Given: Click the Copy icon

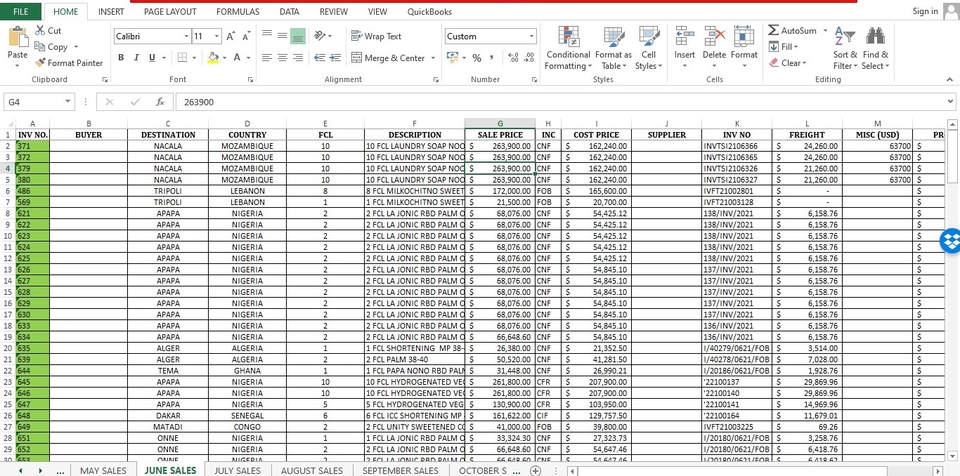Looking at the screenshot, I should [40, 47].
